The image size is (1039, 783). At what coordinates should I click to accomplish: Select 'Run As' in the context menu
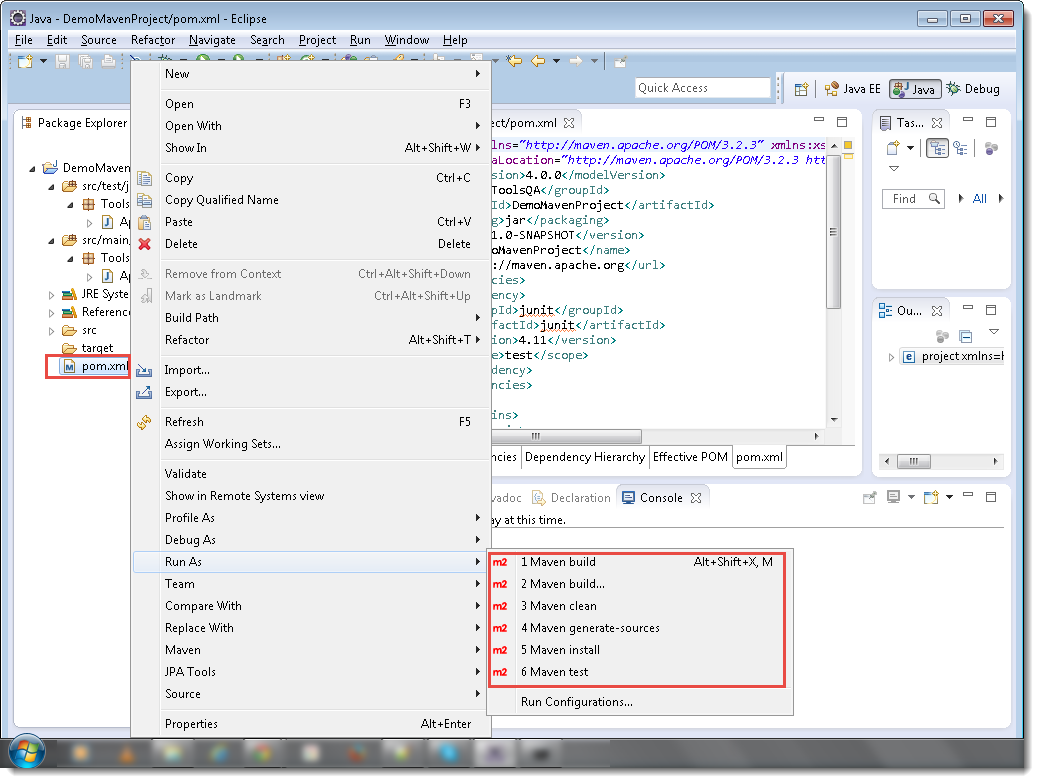pos(311,562)
